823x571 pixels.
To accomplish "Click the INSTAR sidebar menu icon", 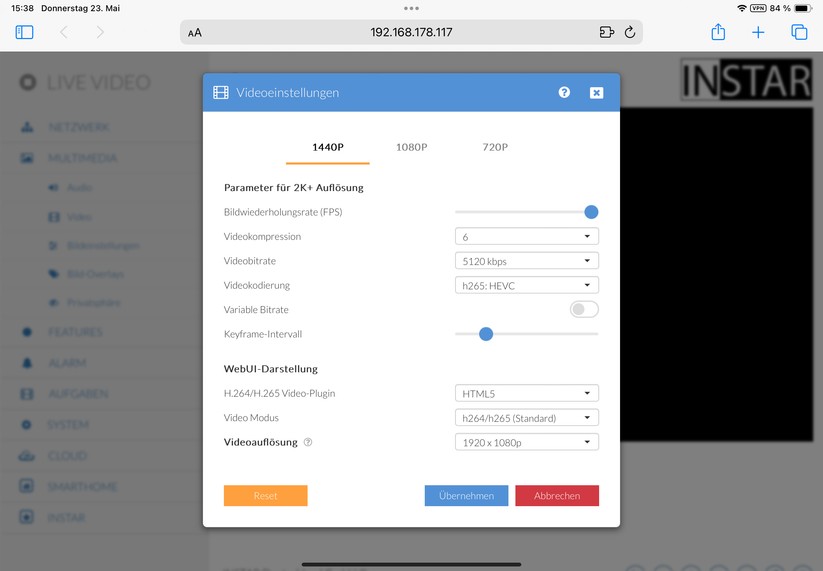I will 27,517.
